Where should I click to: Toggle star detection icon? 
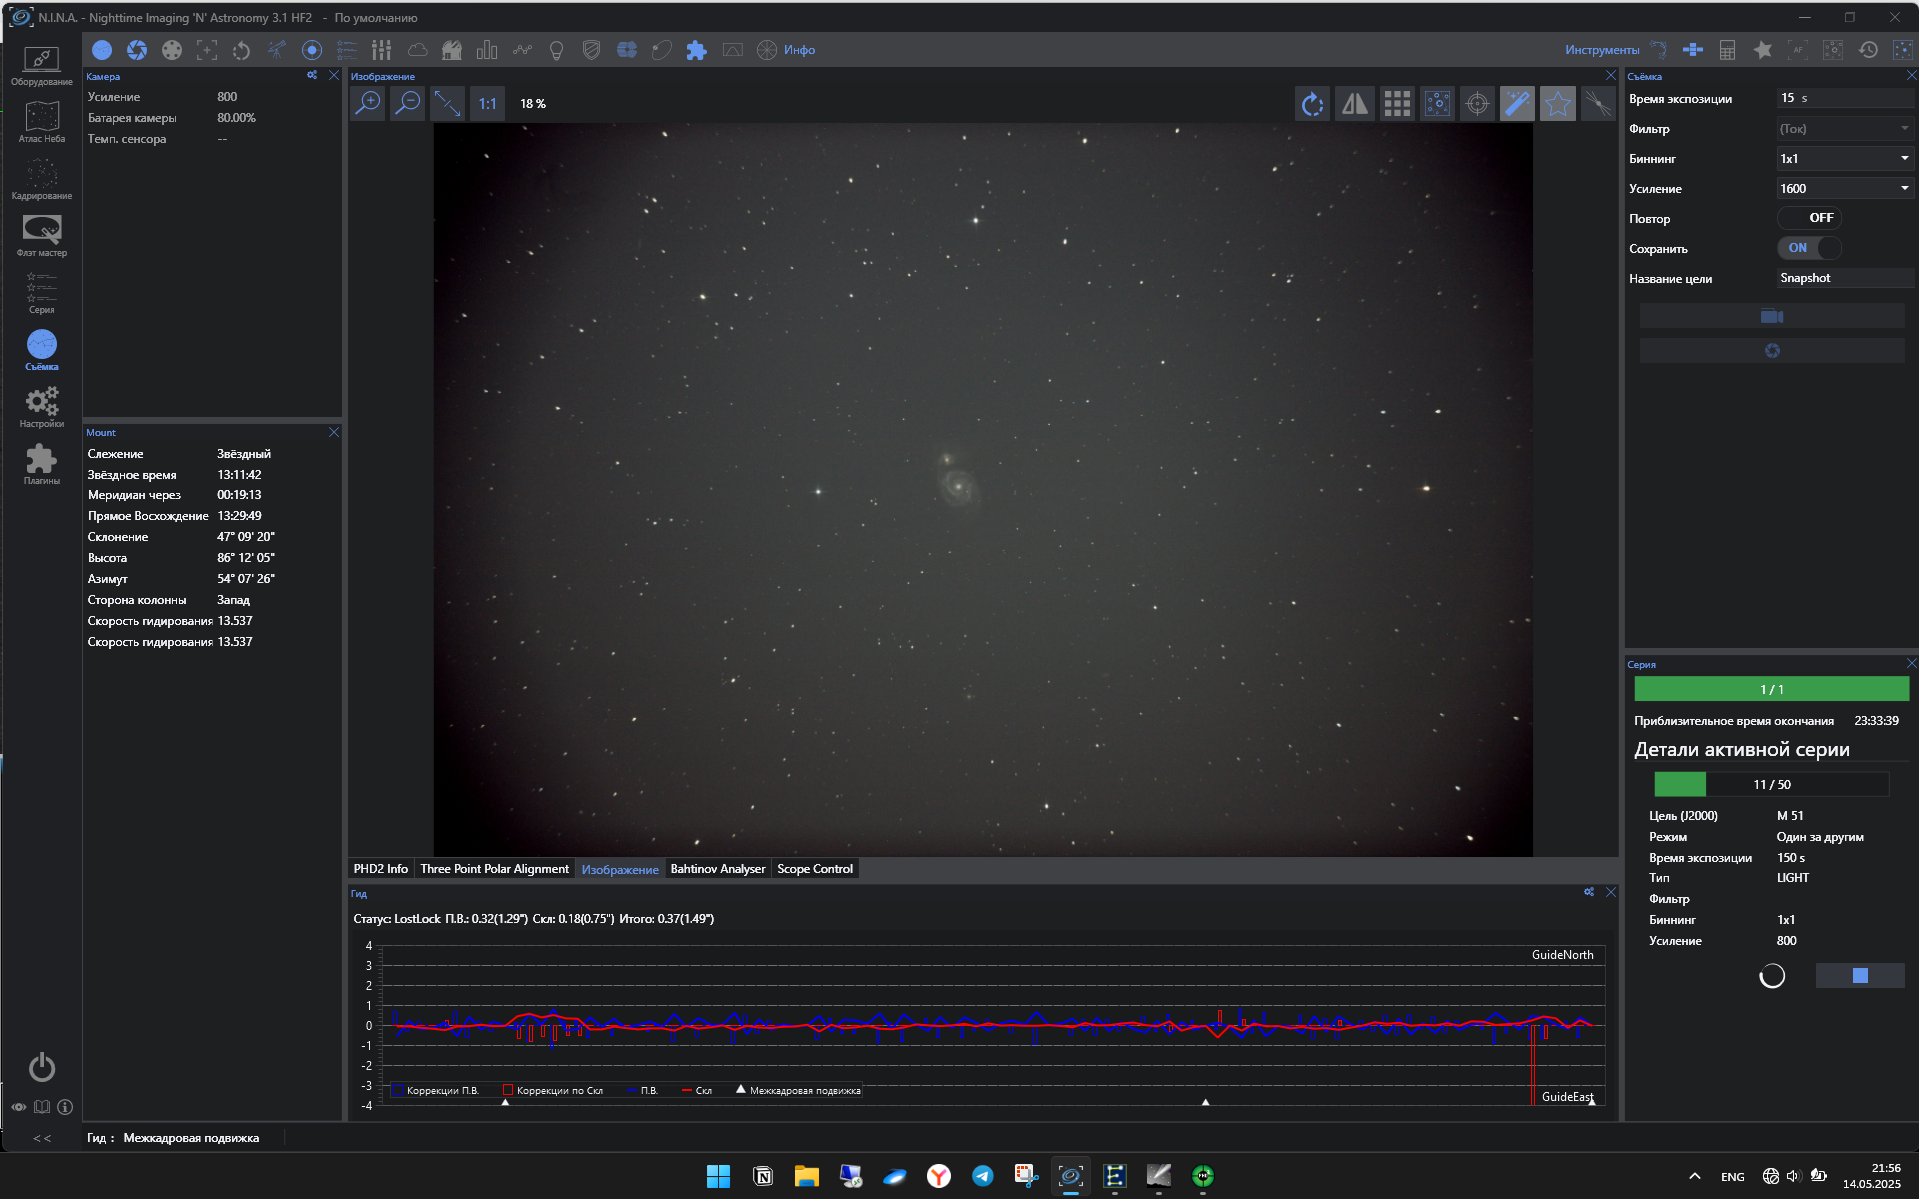click(1557, 104)
